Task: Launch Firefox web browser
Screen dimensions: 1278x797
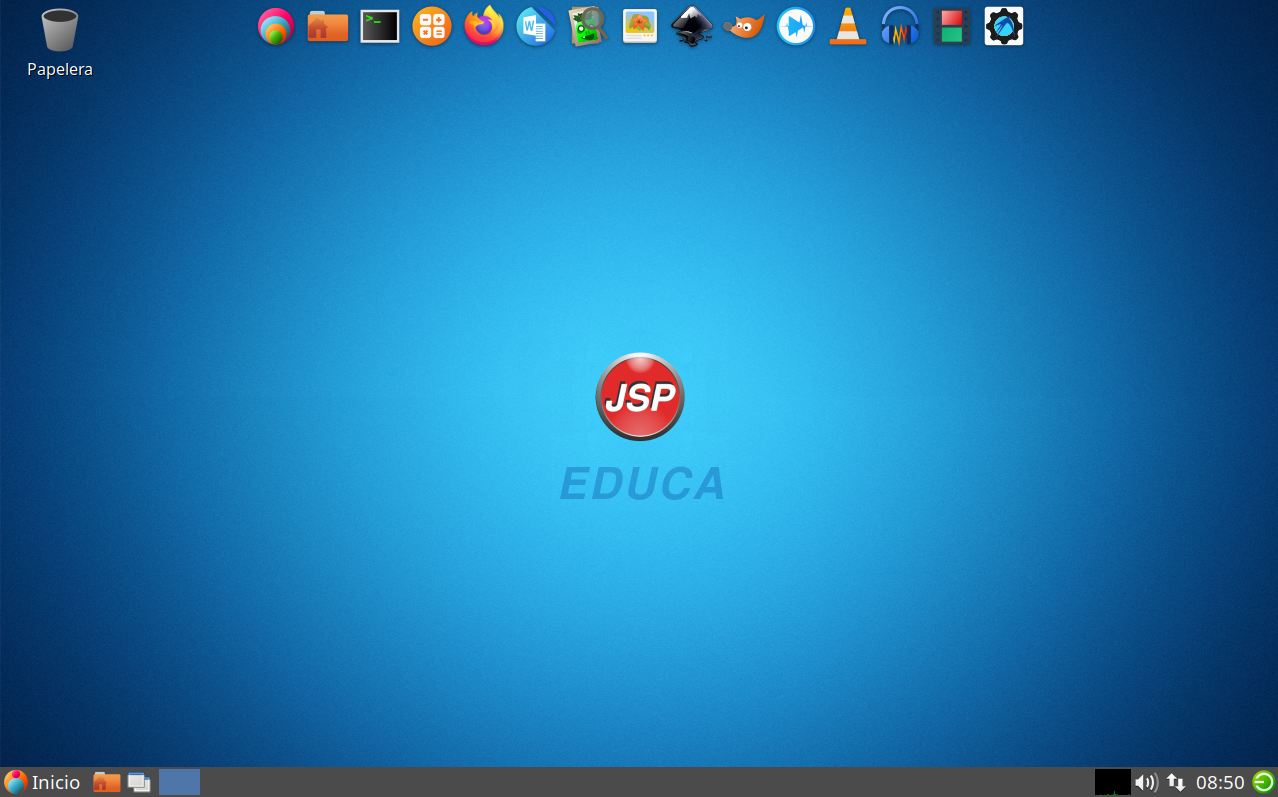Action: pyautogui.click(x=484, y=26)
